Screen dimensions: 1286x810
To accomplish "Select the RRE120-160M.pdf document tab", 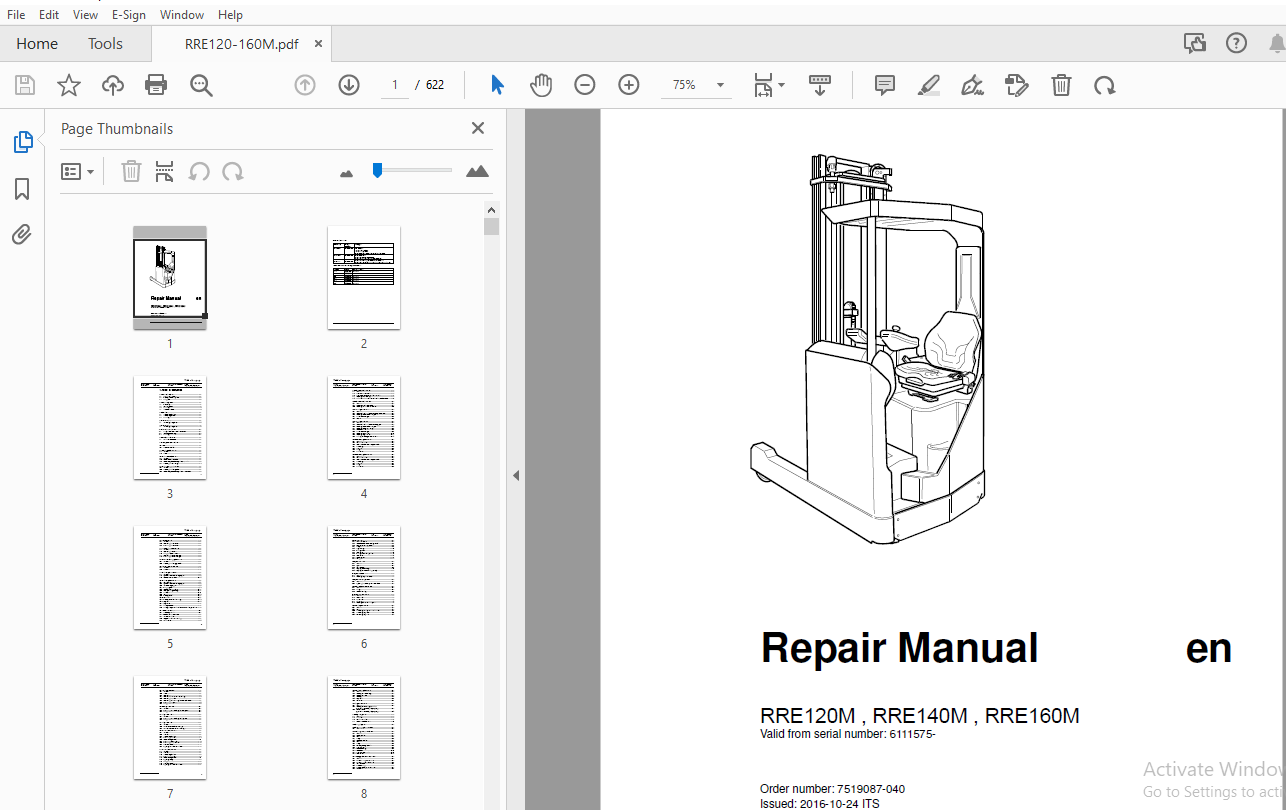I will click(x=241, y=44).
